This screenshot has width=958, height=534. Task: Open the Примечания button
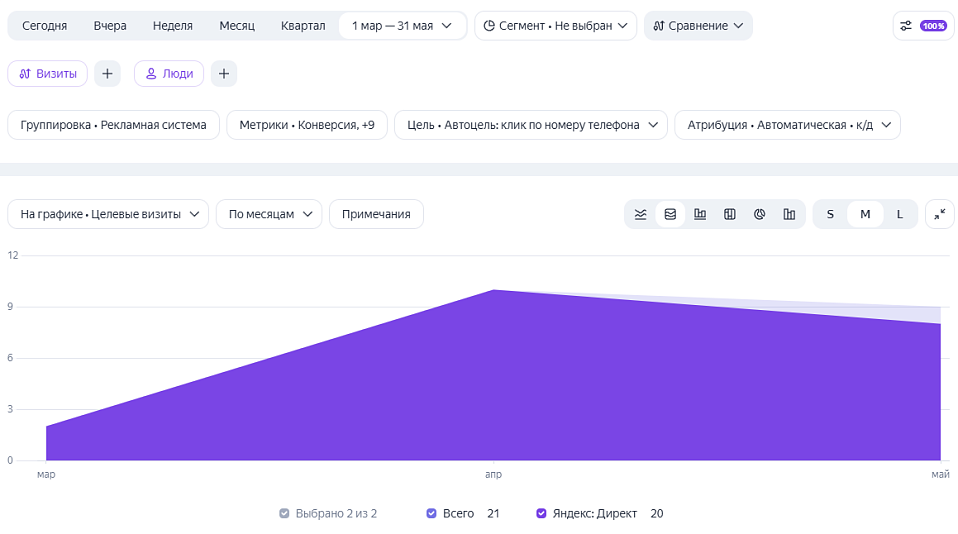pyautogui.click(x=376, y=214)
